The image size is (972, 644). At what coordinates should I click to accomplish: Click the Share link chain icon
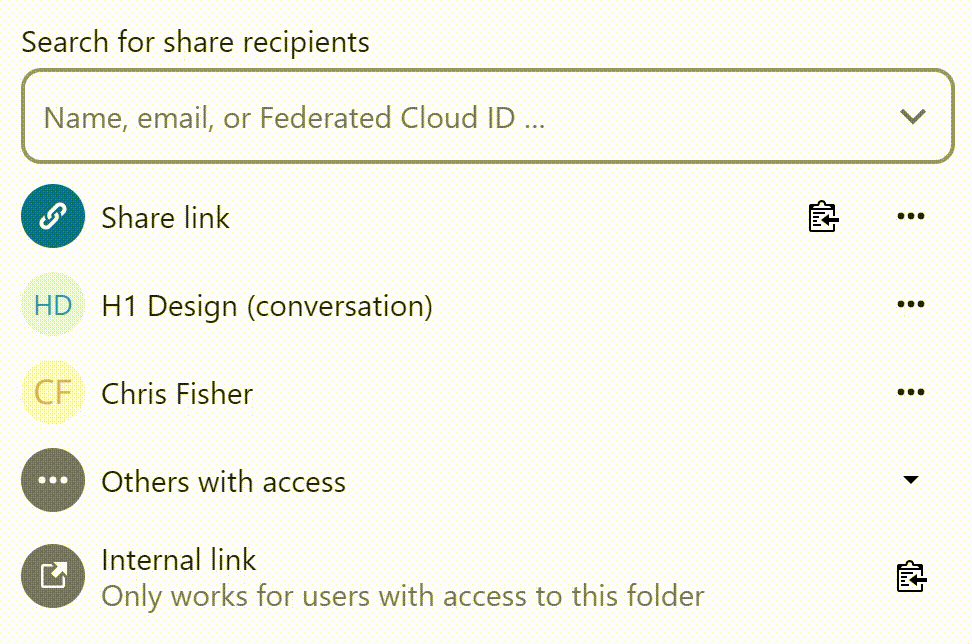[x=52, y=216]
